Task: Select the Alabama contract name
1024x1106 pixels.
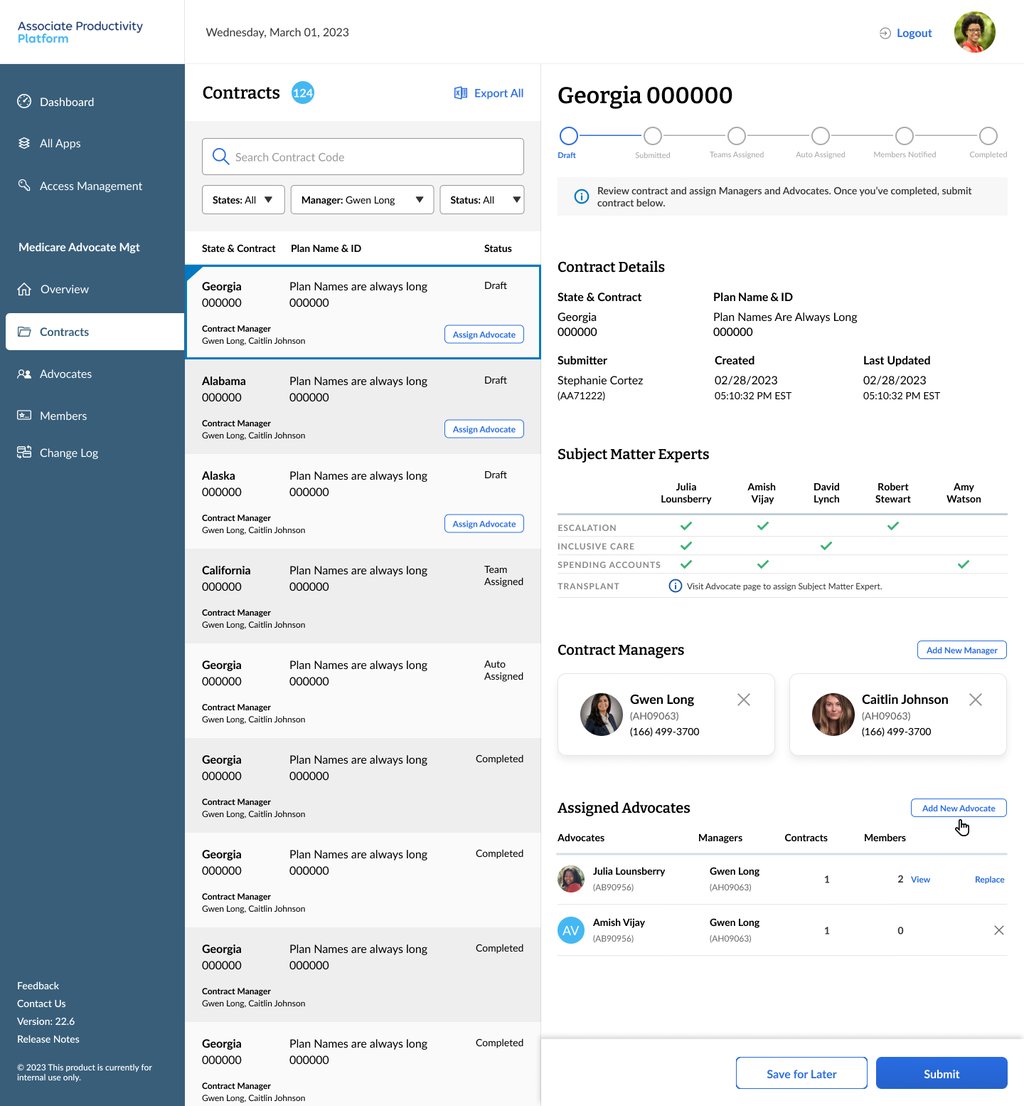Action: (x=224, y=381)
